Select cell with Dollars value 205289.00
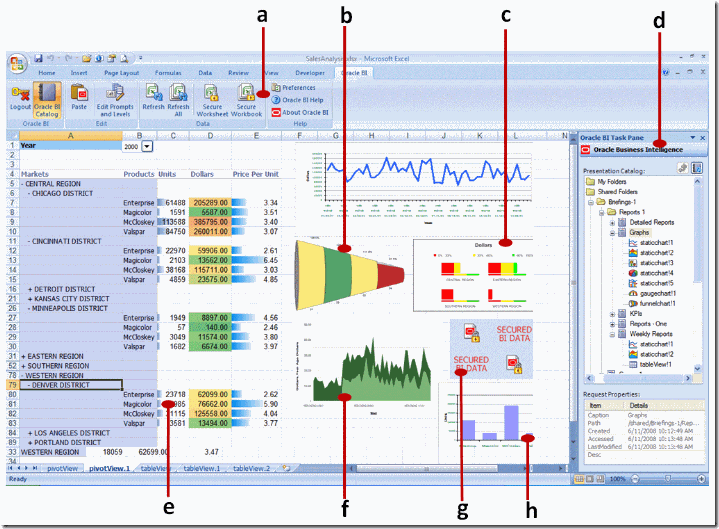This screenshot has width=719, height=529. coord(210,203)
